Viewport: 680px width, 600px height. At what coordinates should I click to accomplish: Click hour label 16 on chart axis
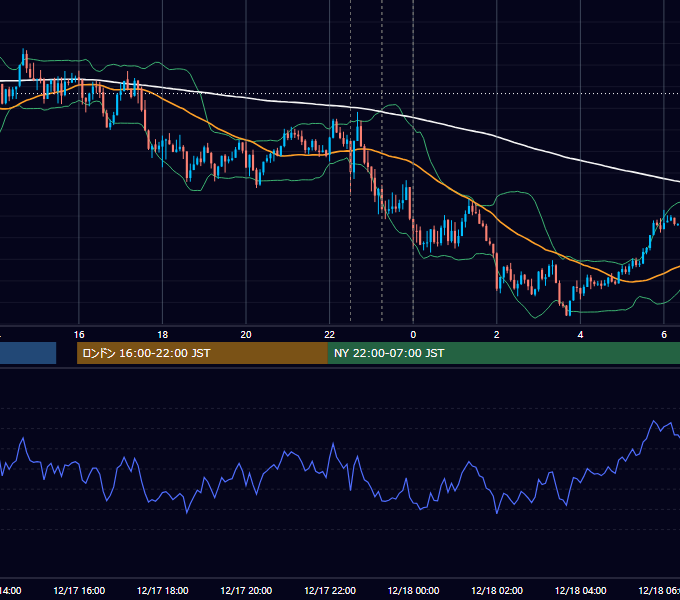pos(79,335)
